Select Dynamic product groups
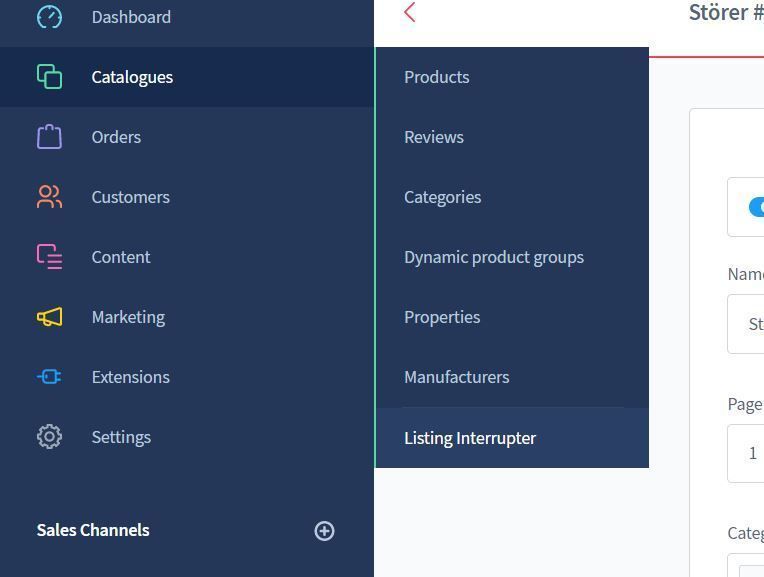The height and width of the screenshot is (577, 764). pyautogui.click(x=493, y=257)
